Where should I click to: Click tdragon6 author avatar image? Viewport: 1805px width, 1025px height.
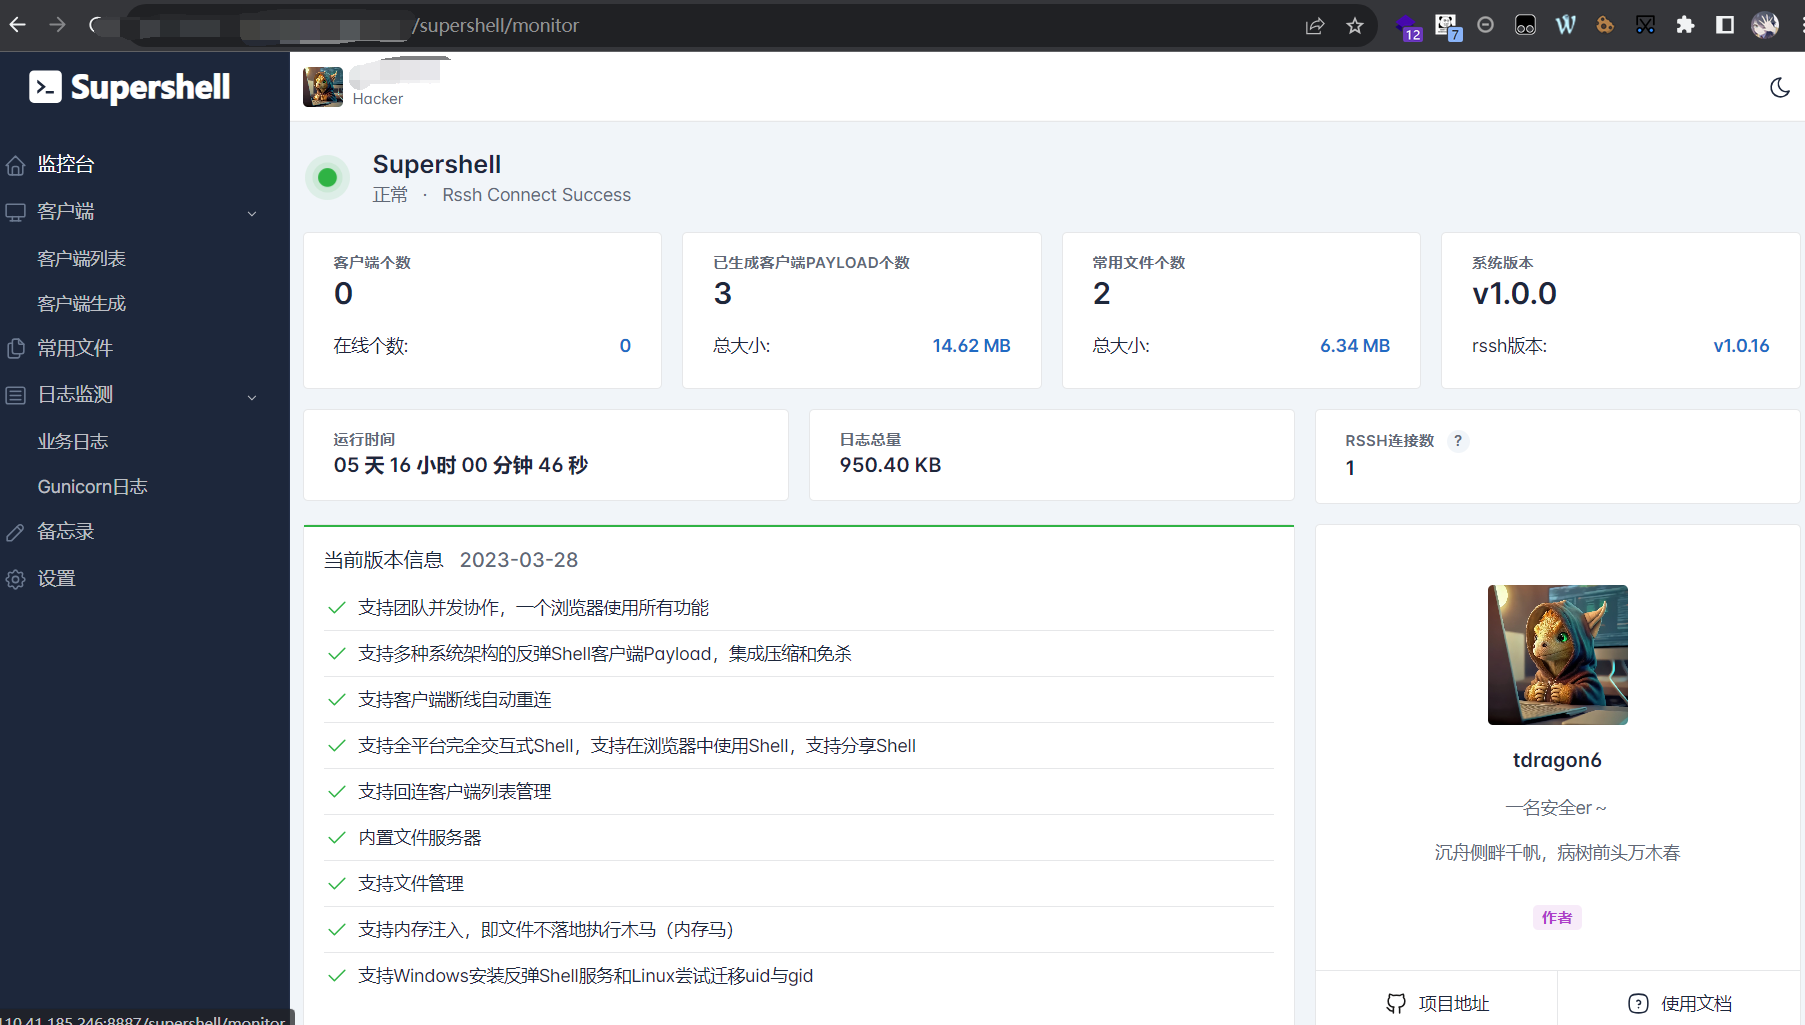pyautogui.click(x=1557, y=655)
